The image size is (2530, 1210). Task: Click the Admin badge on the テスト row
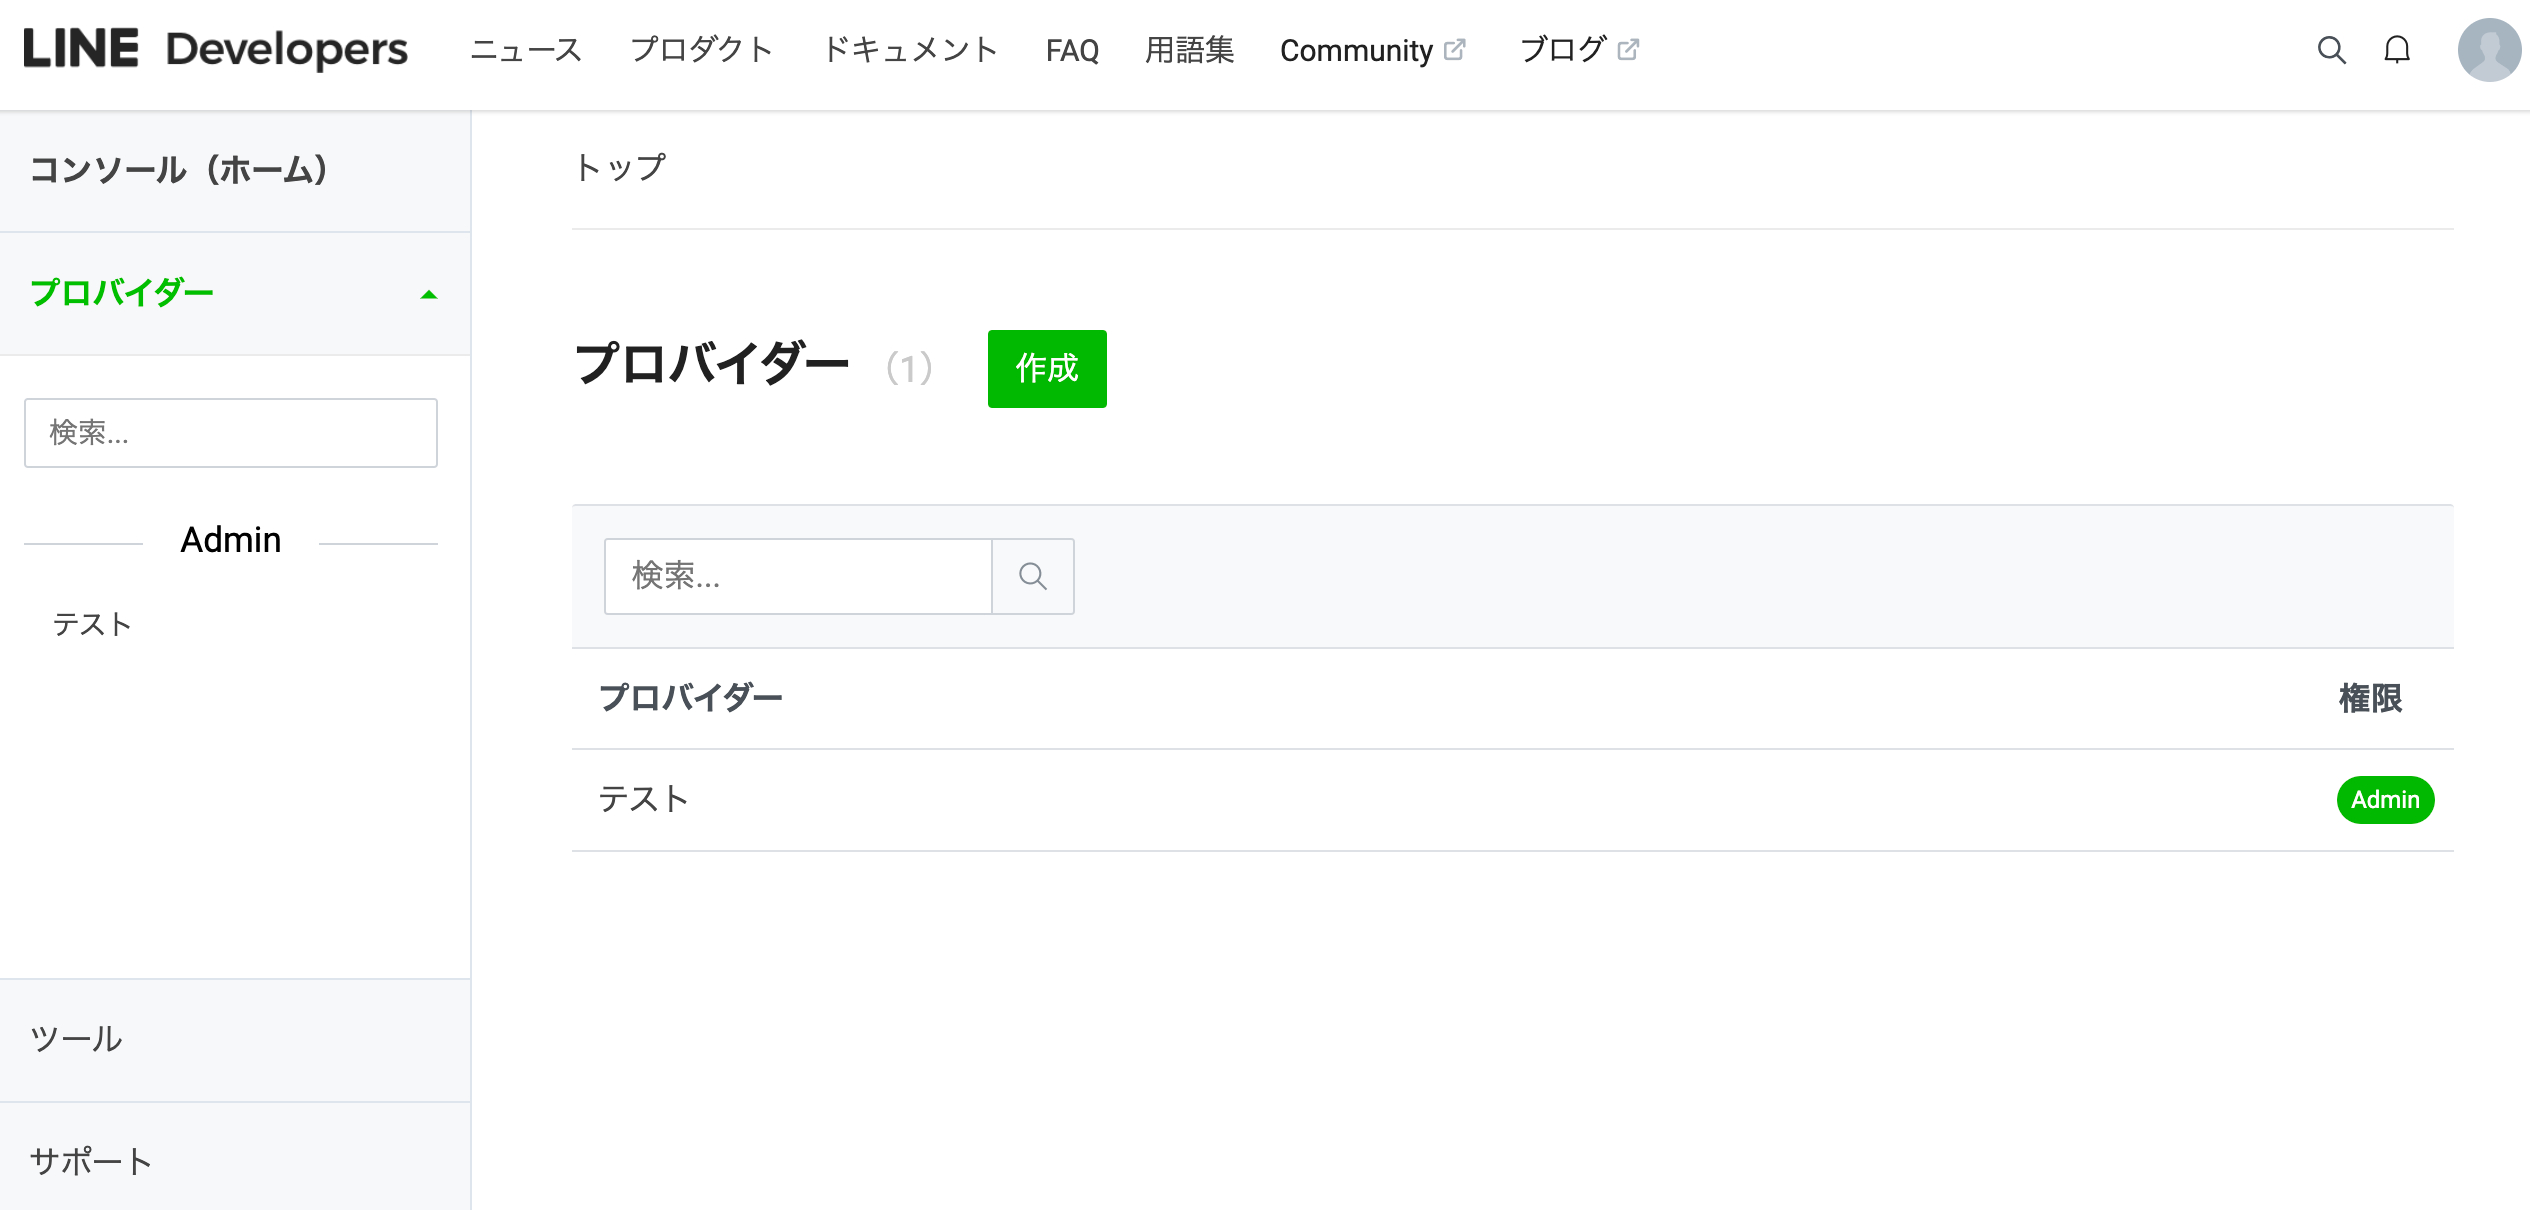click(x=2385, y=799)
